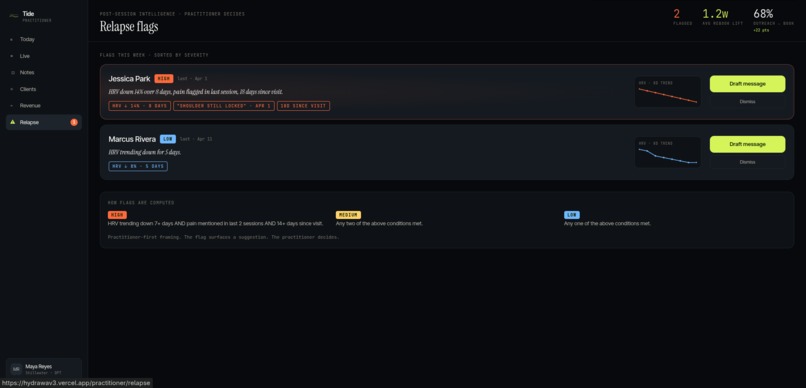Click the Jessica Park name
This screenshot has width=806, height=388.
point(130,79)
